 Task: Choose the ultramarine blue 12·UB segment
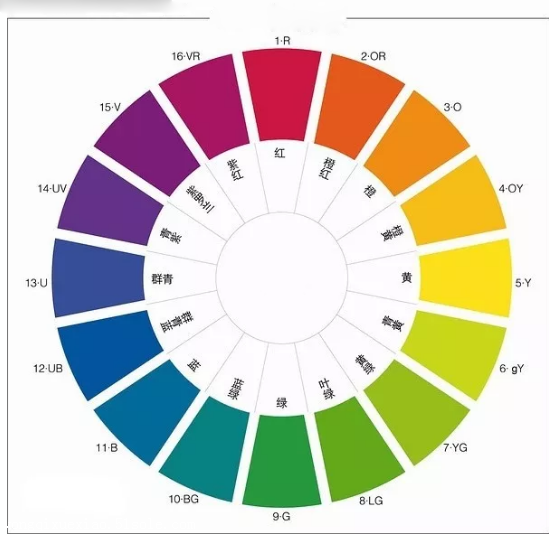click(x=109, y=355)
